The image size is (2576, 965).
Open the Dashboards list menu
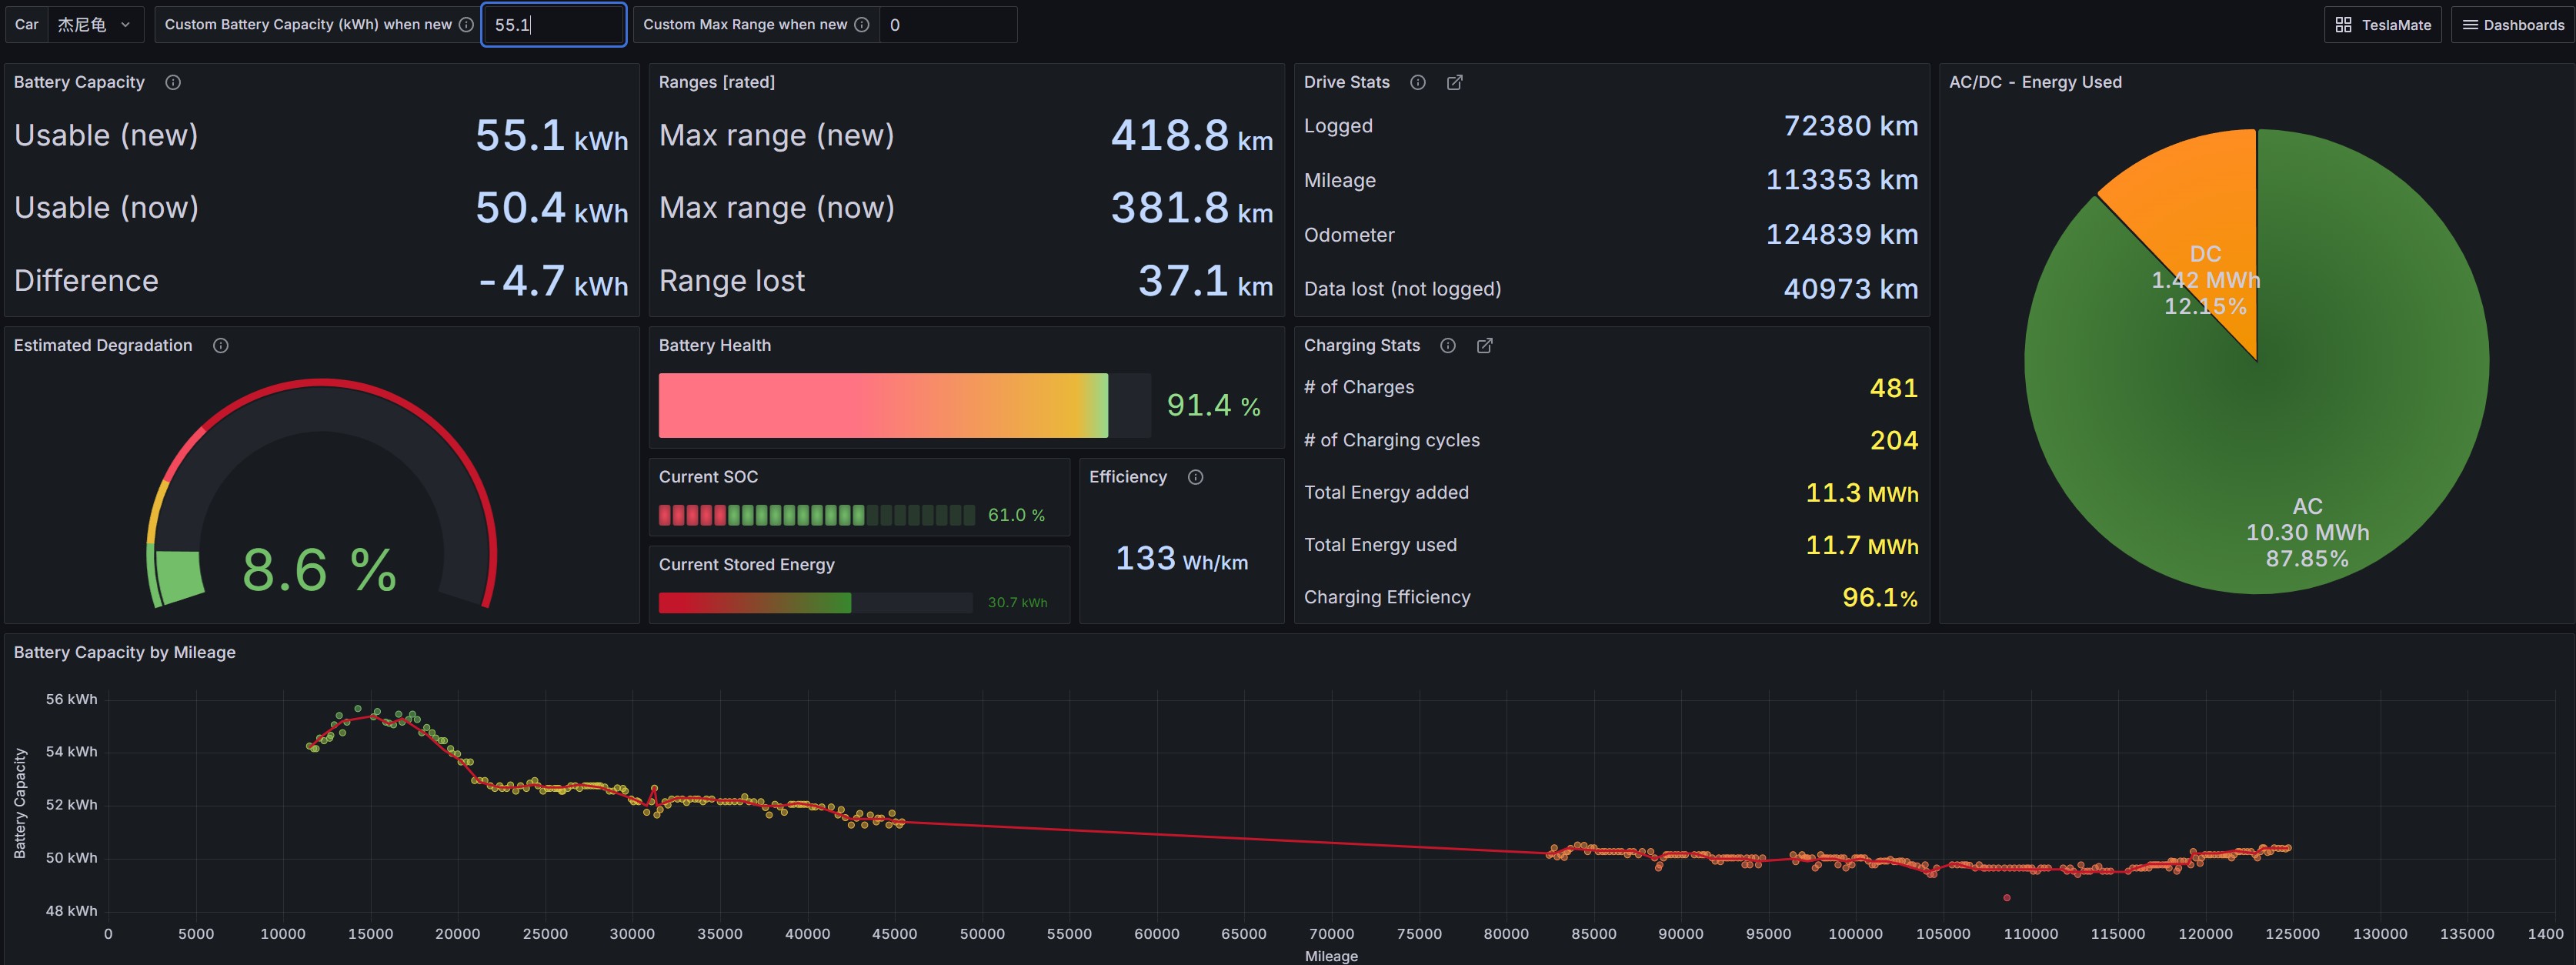[x=2513, y=24]
